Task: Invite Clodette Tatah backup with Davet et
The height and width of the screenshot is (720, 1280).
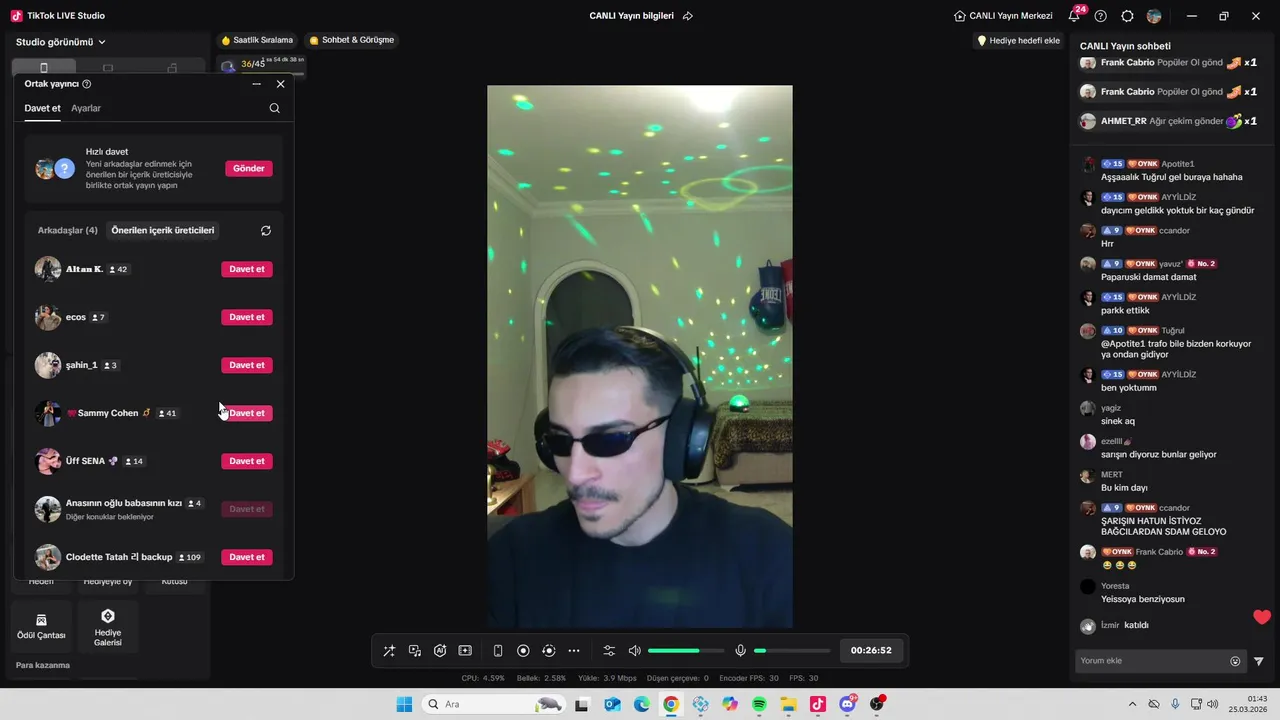Action: (247, 557)
